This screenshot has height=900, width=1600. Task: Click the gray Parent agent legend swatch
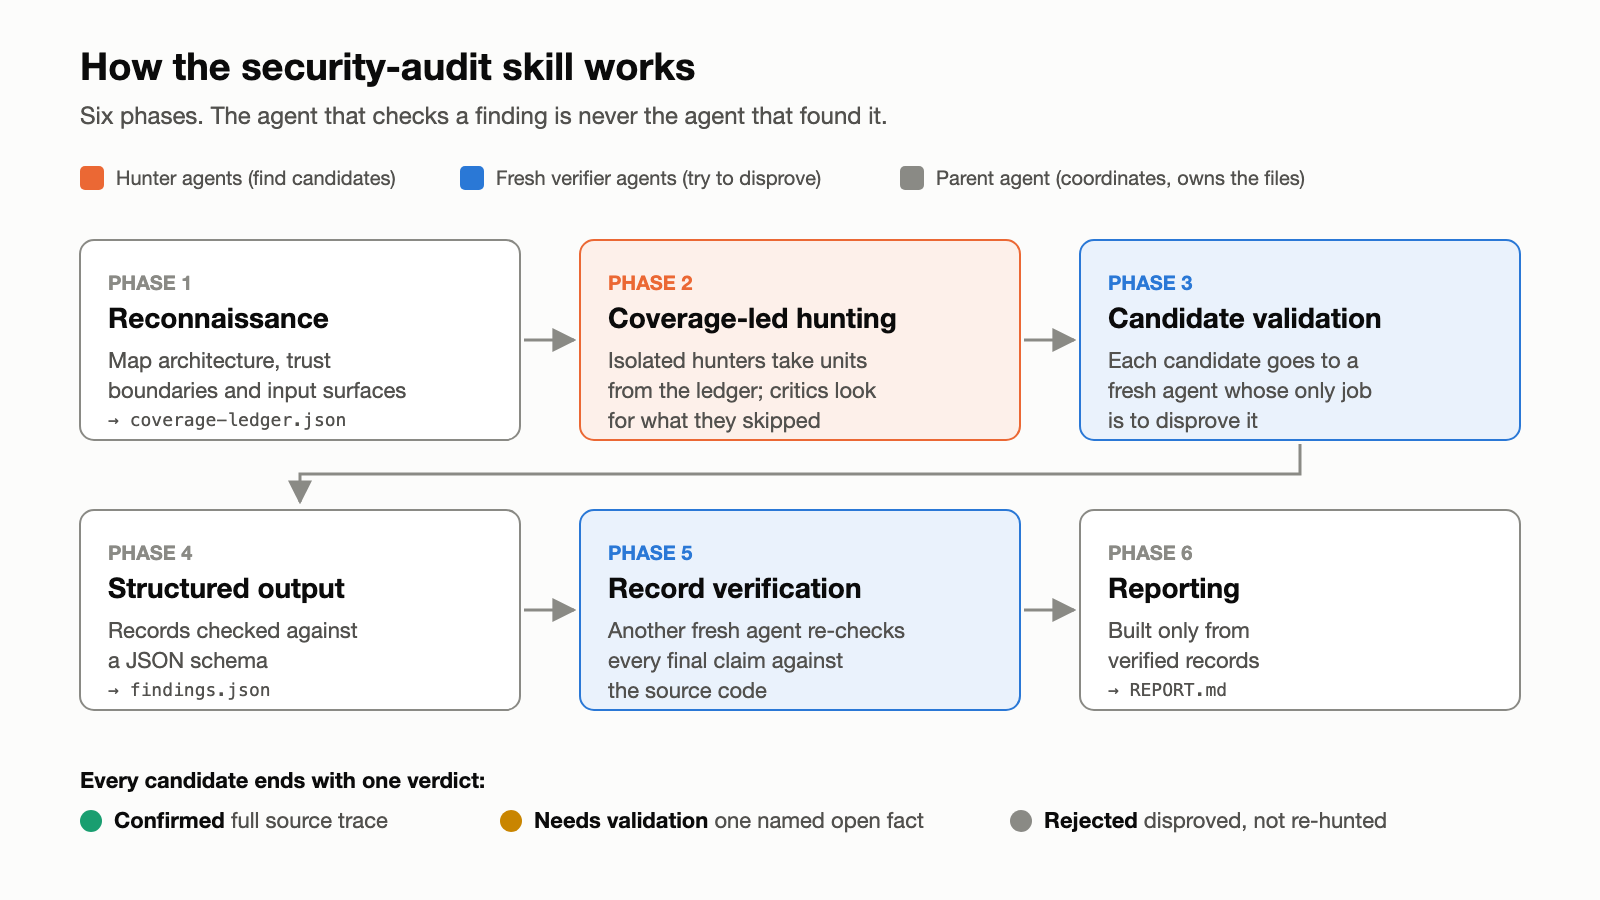point(912,178)
